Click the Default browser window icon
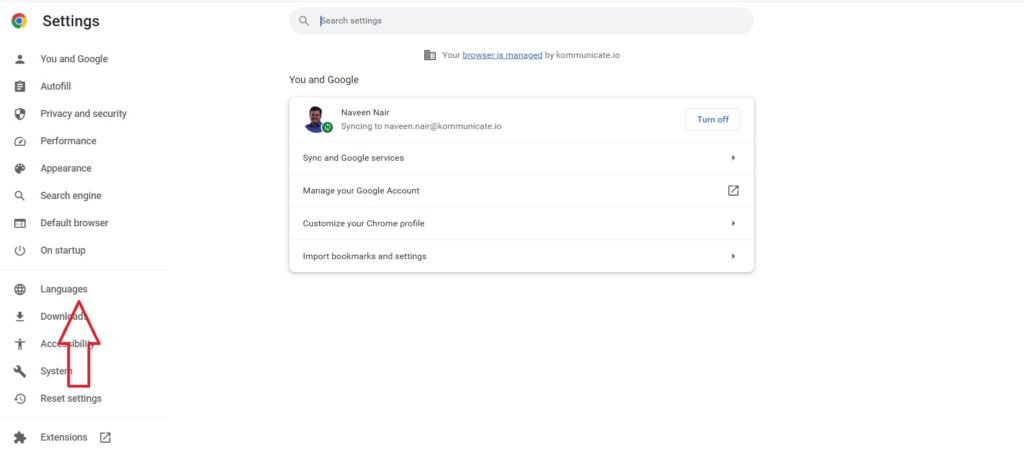The image size is (1024, 457). [20, 223]
